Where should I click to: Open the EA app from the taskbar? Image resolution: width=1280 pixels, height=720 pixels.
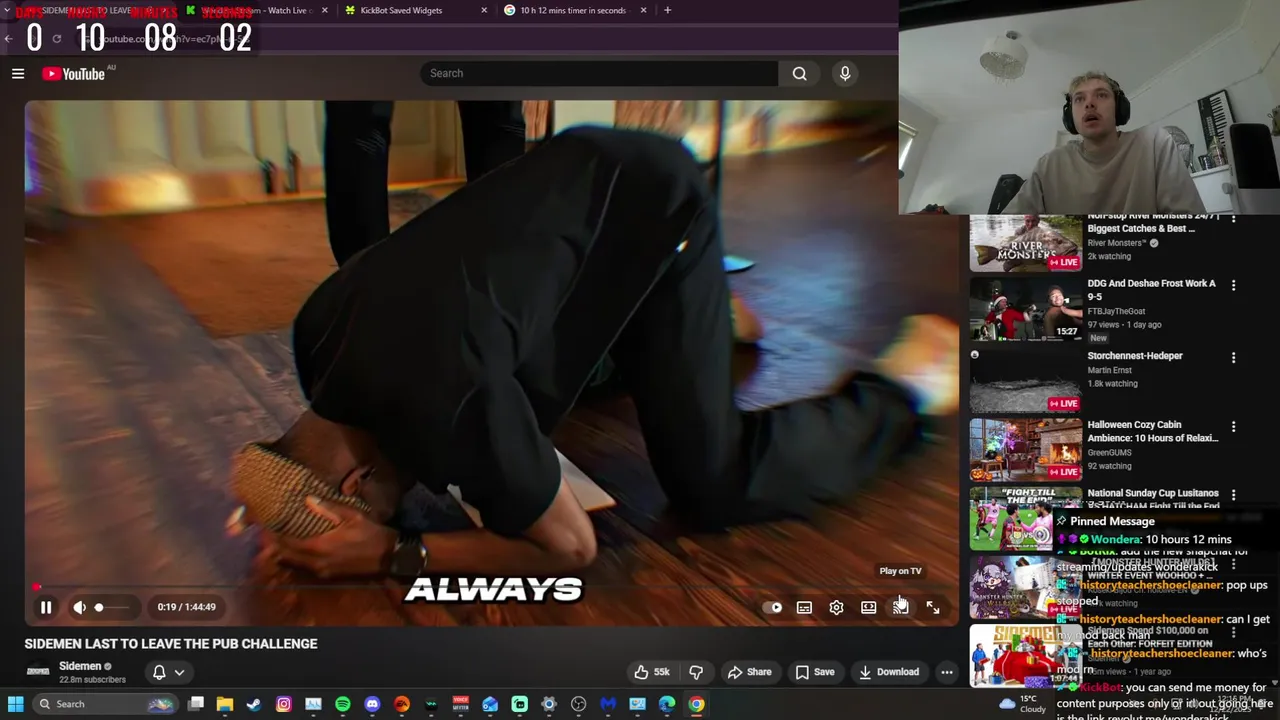coord(402,704)
